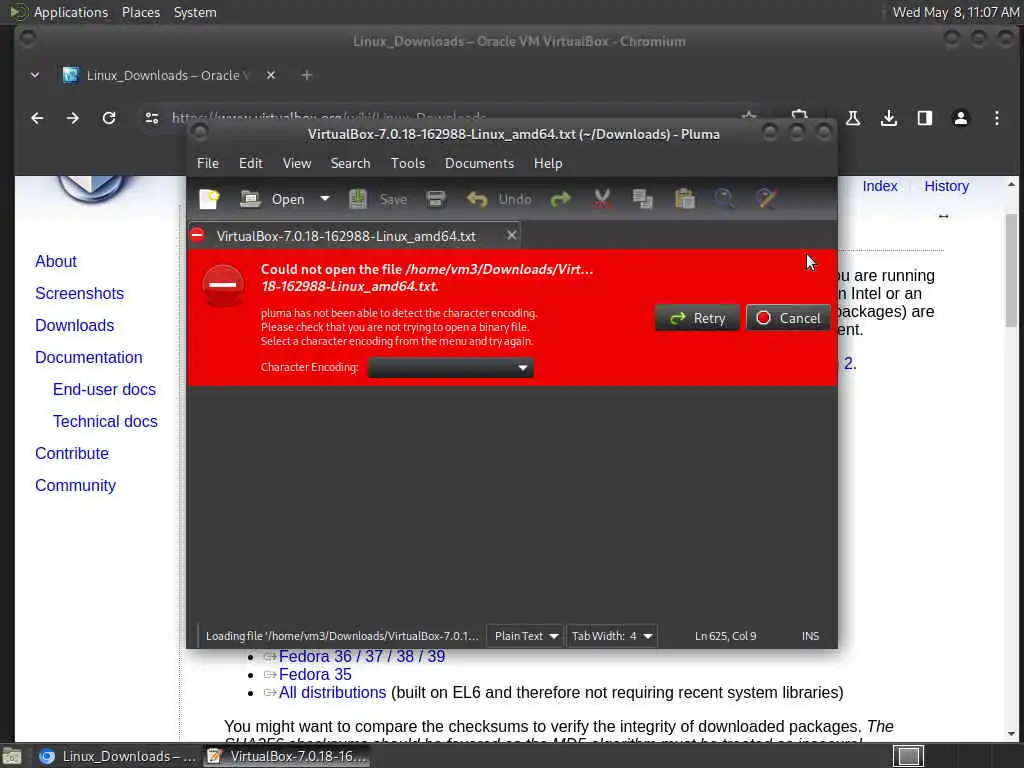Viewport: 1024px width, 768px height.
Task: Open the Help menu in Pluma
Action: coord(548,163)
